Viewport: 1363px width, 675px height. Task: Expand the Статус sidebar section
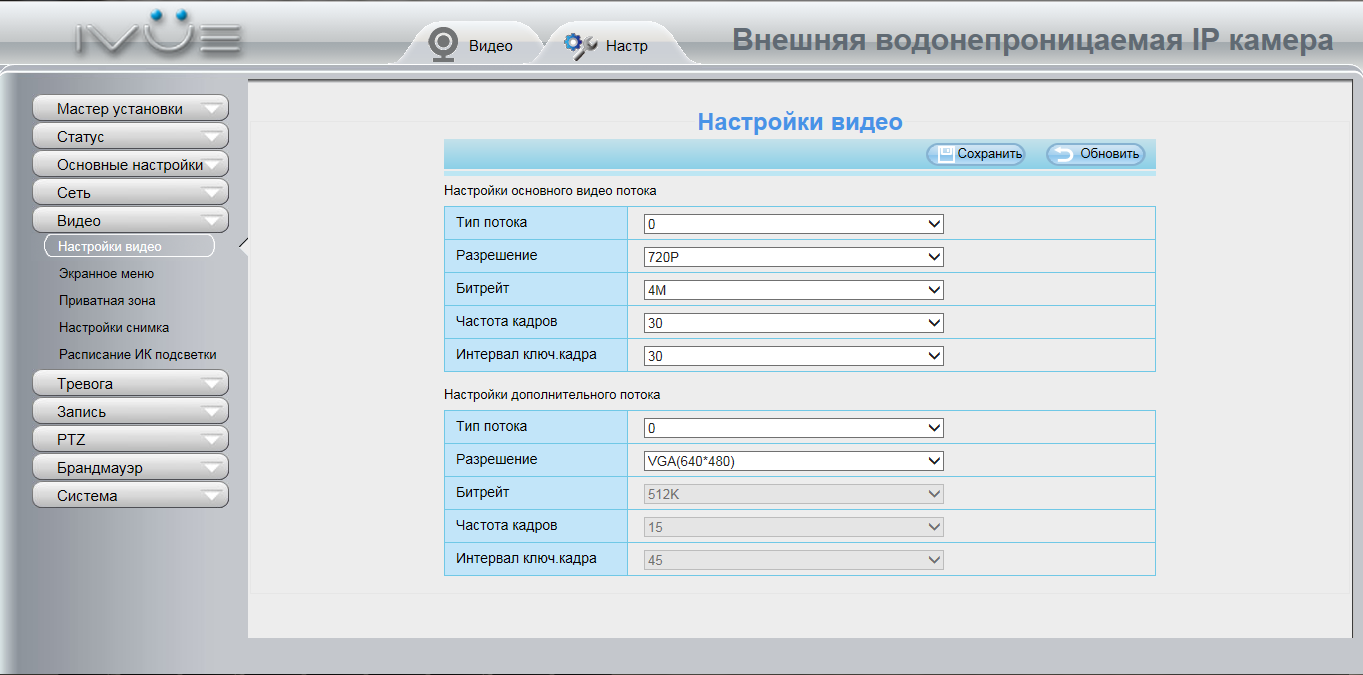pos(130,136)
